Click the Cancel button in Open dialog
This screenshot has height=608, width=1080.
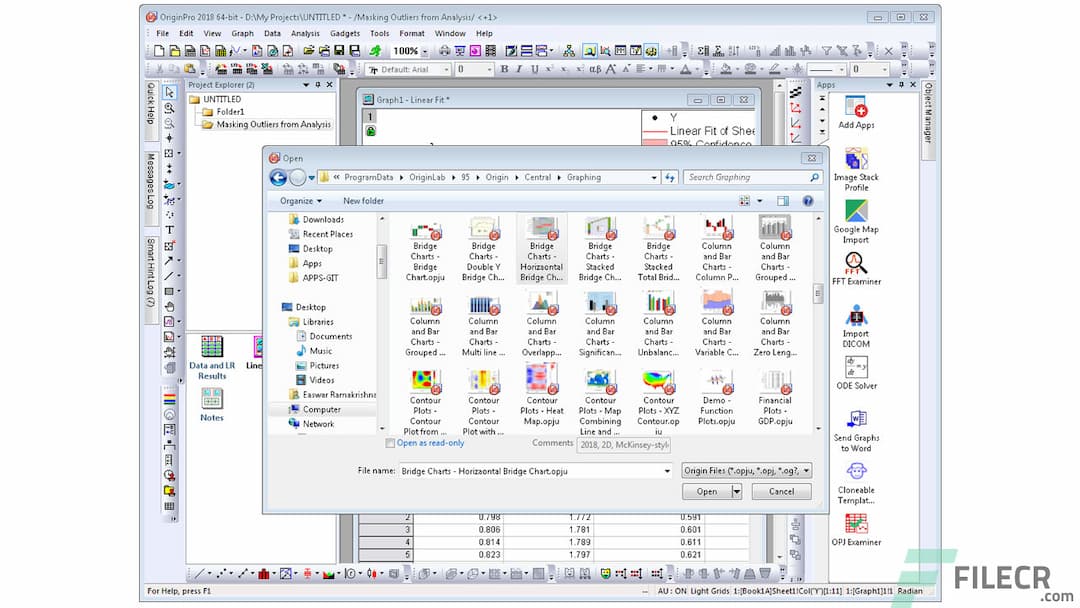(781, 491)
